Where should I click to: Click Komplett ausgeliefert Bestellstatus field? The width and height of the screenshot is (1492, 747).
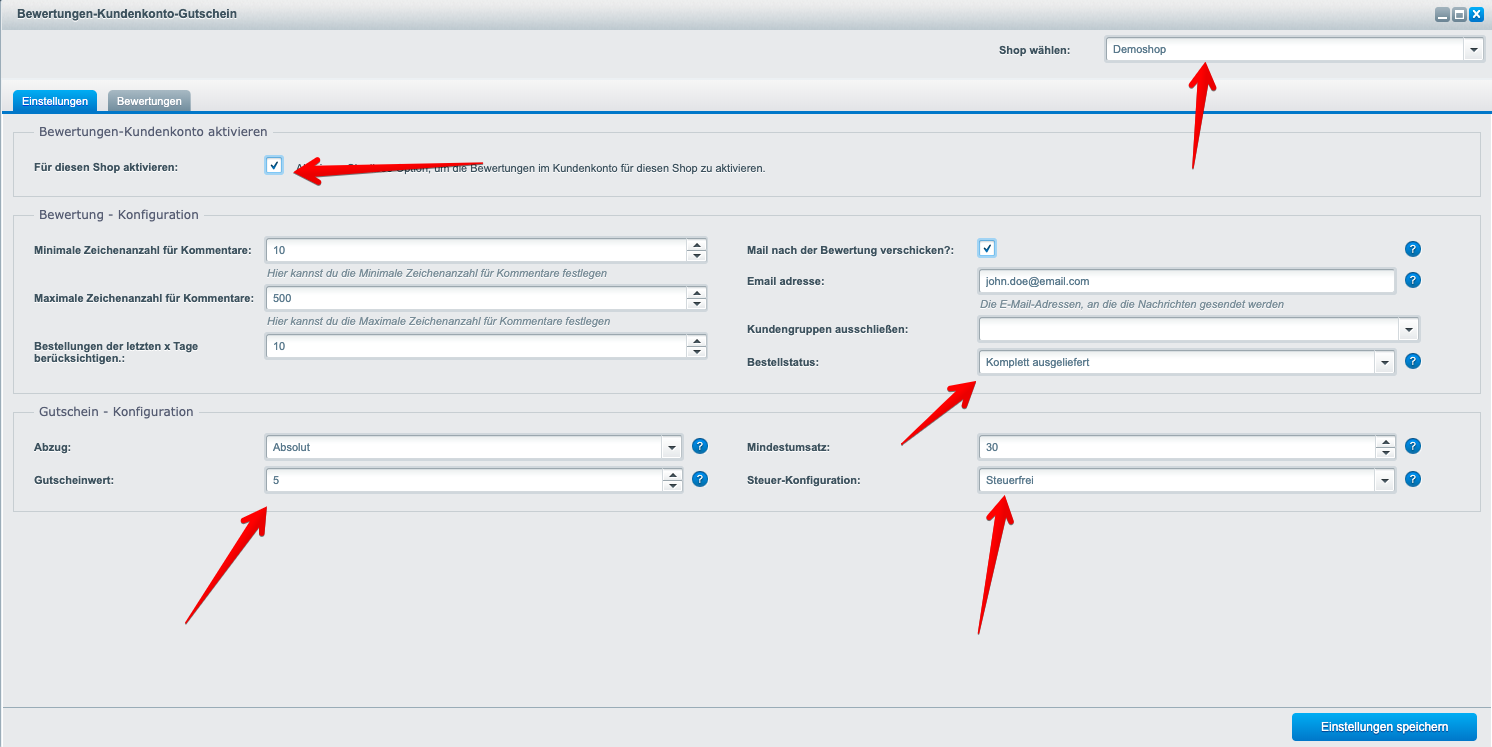[1178, 362]
